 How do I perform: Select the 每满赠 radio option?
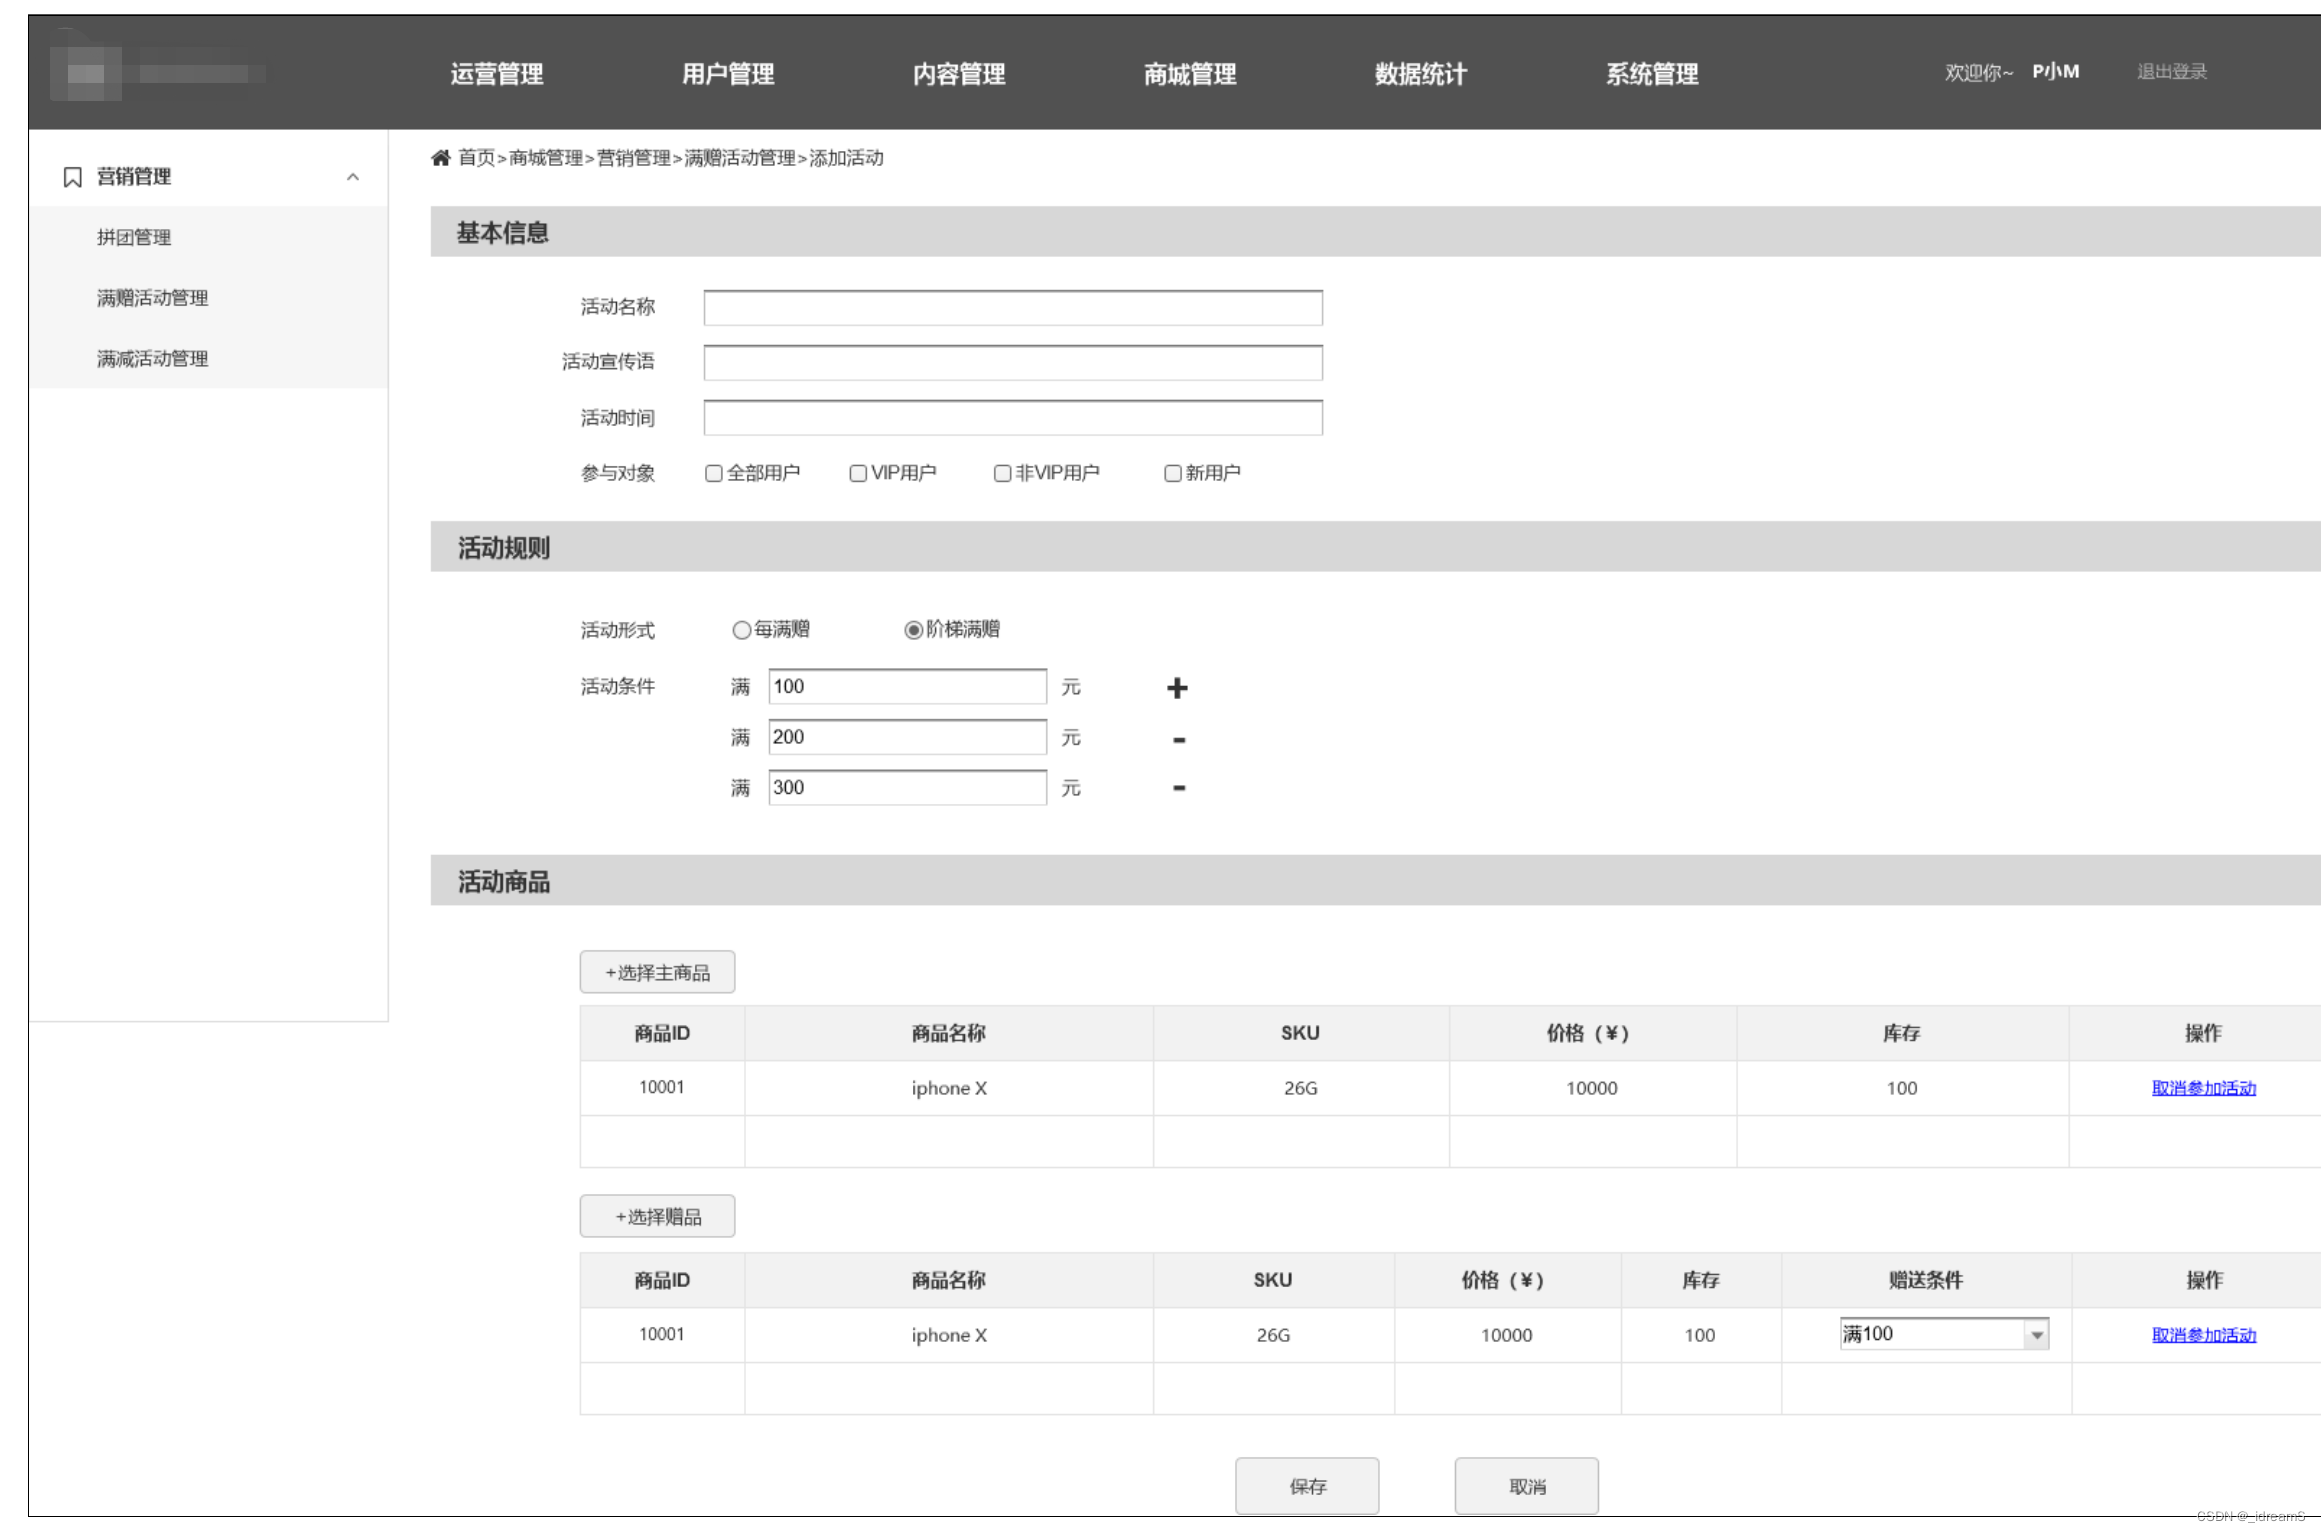click(741, 630)
